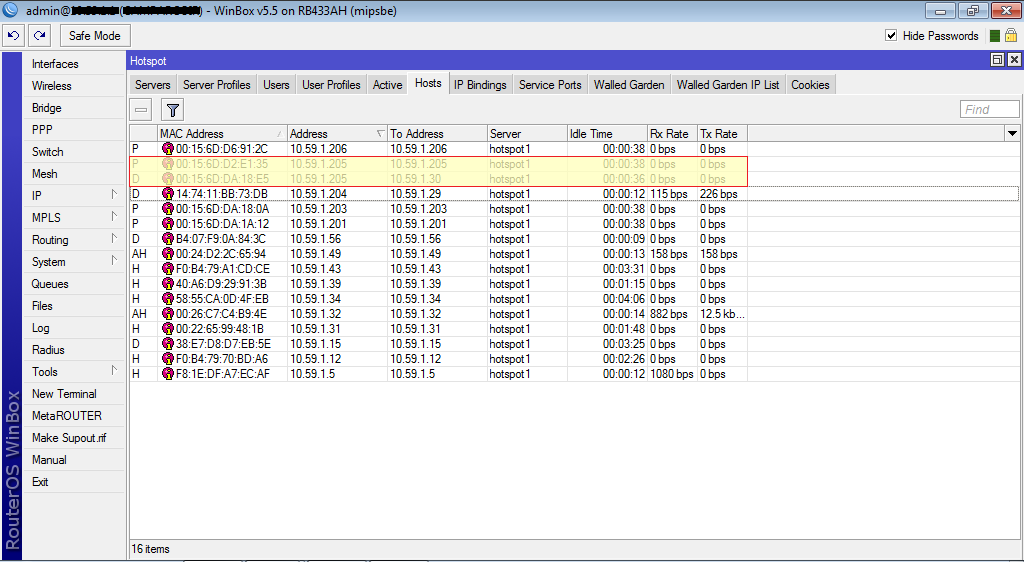Click host icon for 00:24:D2:2C:65:94
The image size is (1024, 562).
[168, 254]
